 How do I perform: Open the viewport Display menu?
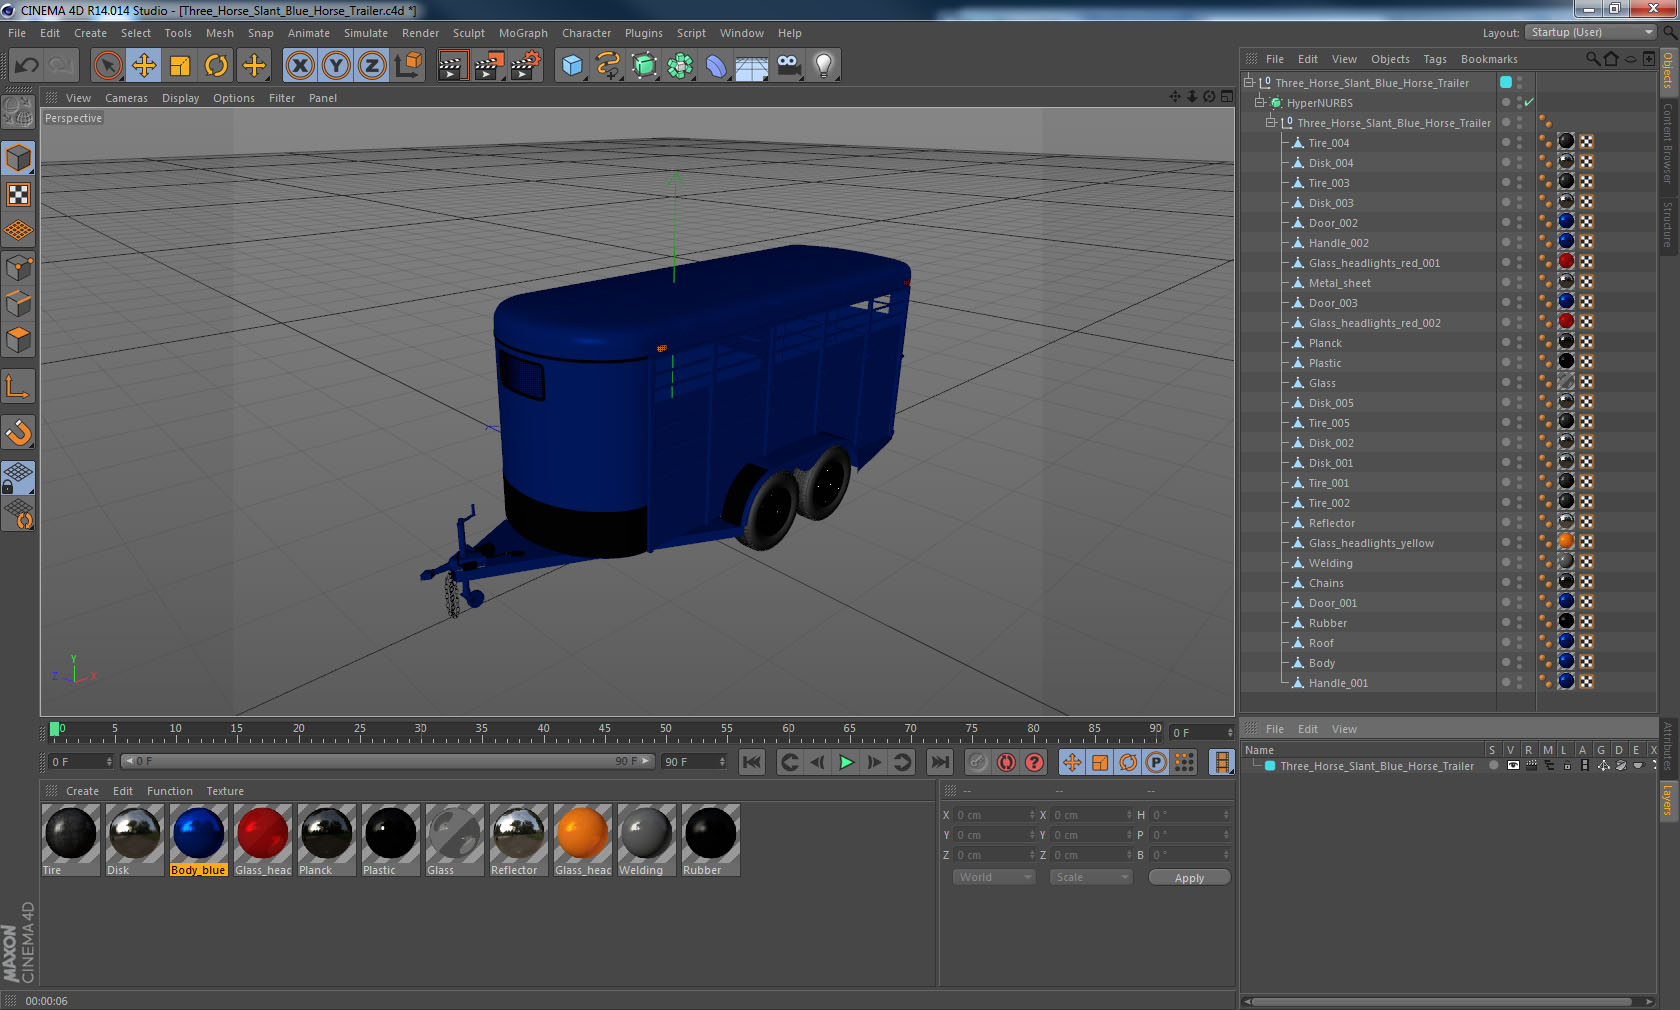180,98
